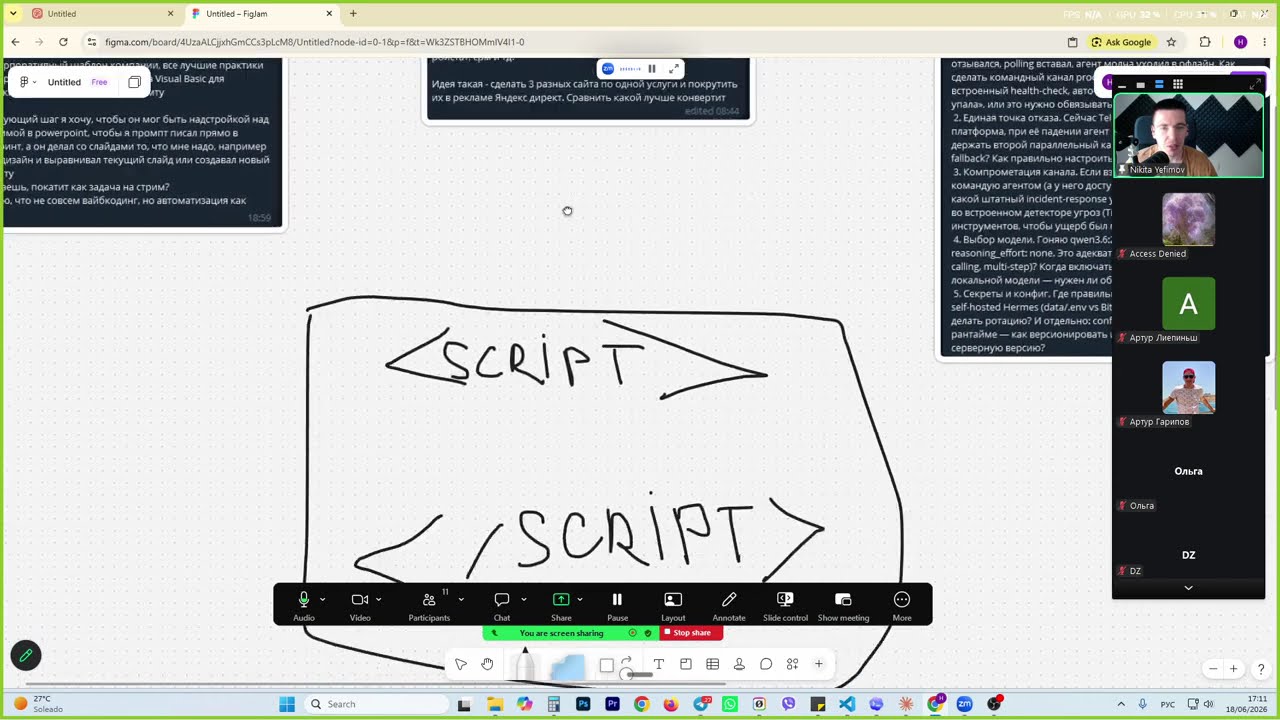Screen dimensions: 1280x720
Task: Toggle the FigJam pages panel icon
Action: [134, 82]
